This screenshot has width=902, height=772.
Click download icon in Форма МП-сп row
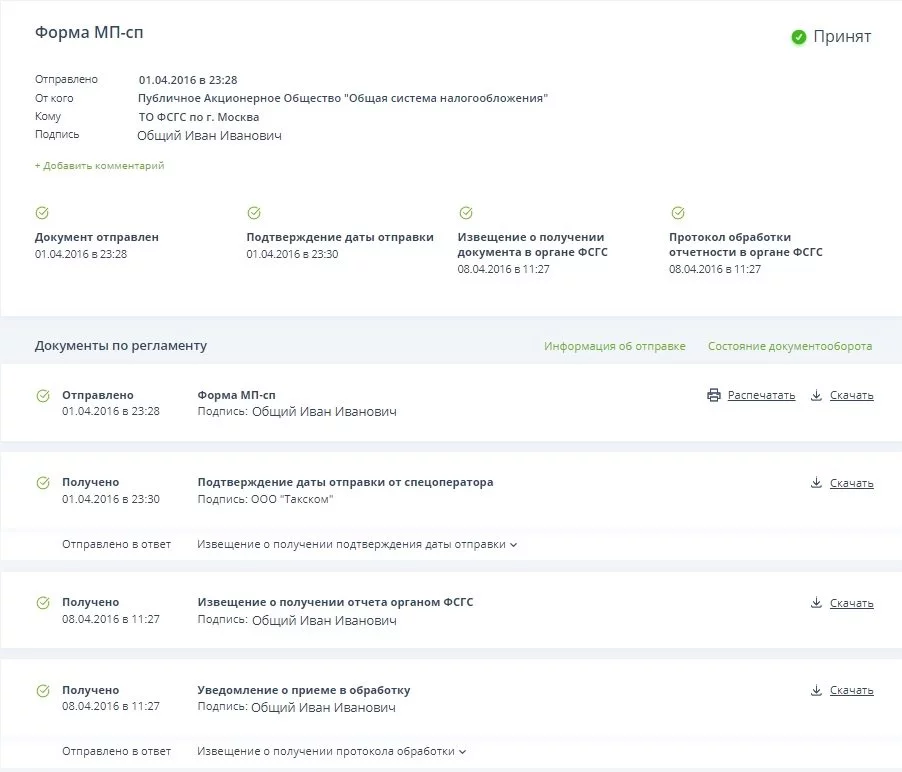(816, 395)
